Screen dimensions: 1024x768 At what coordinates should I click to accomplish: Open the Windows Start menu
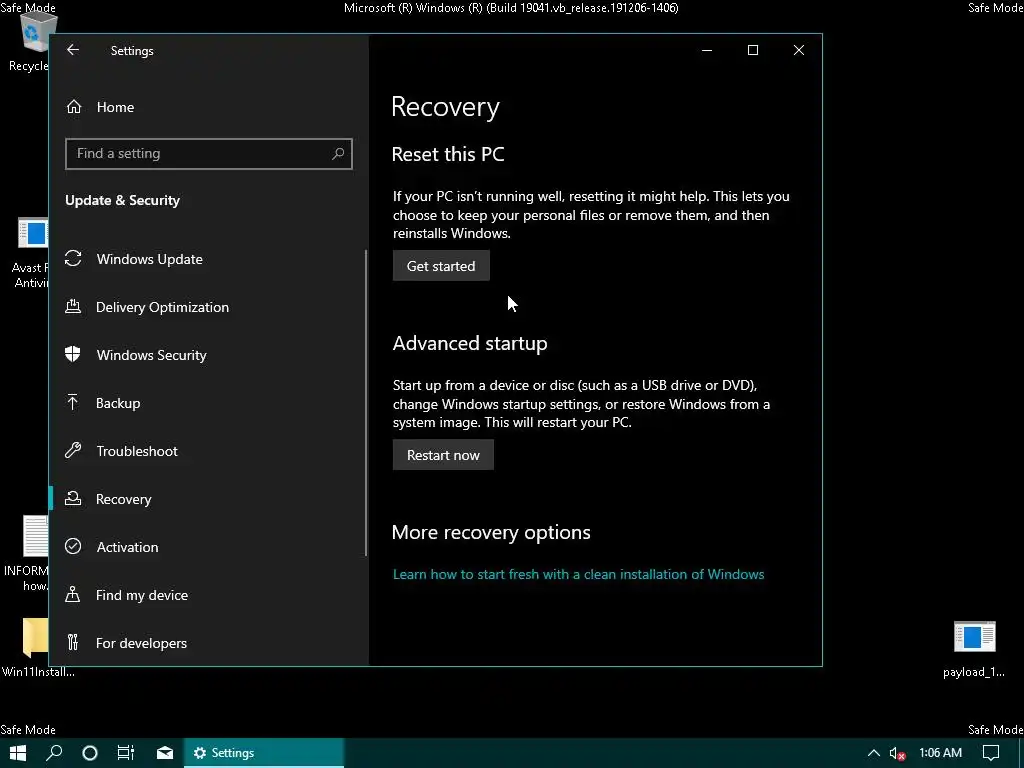[x=18, y=753]
